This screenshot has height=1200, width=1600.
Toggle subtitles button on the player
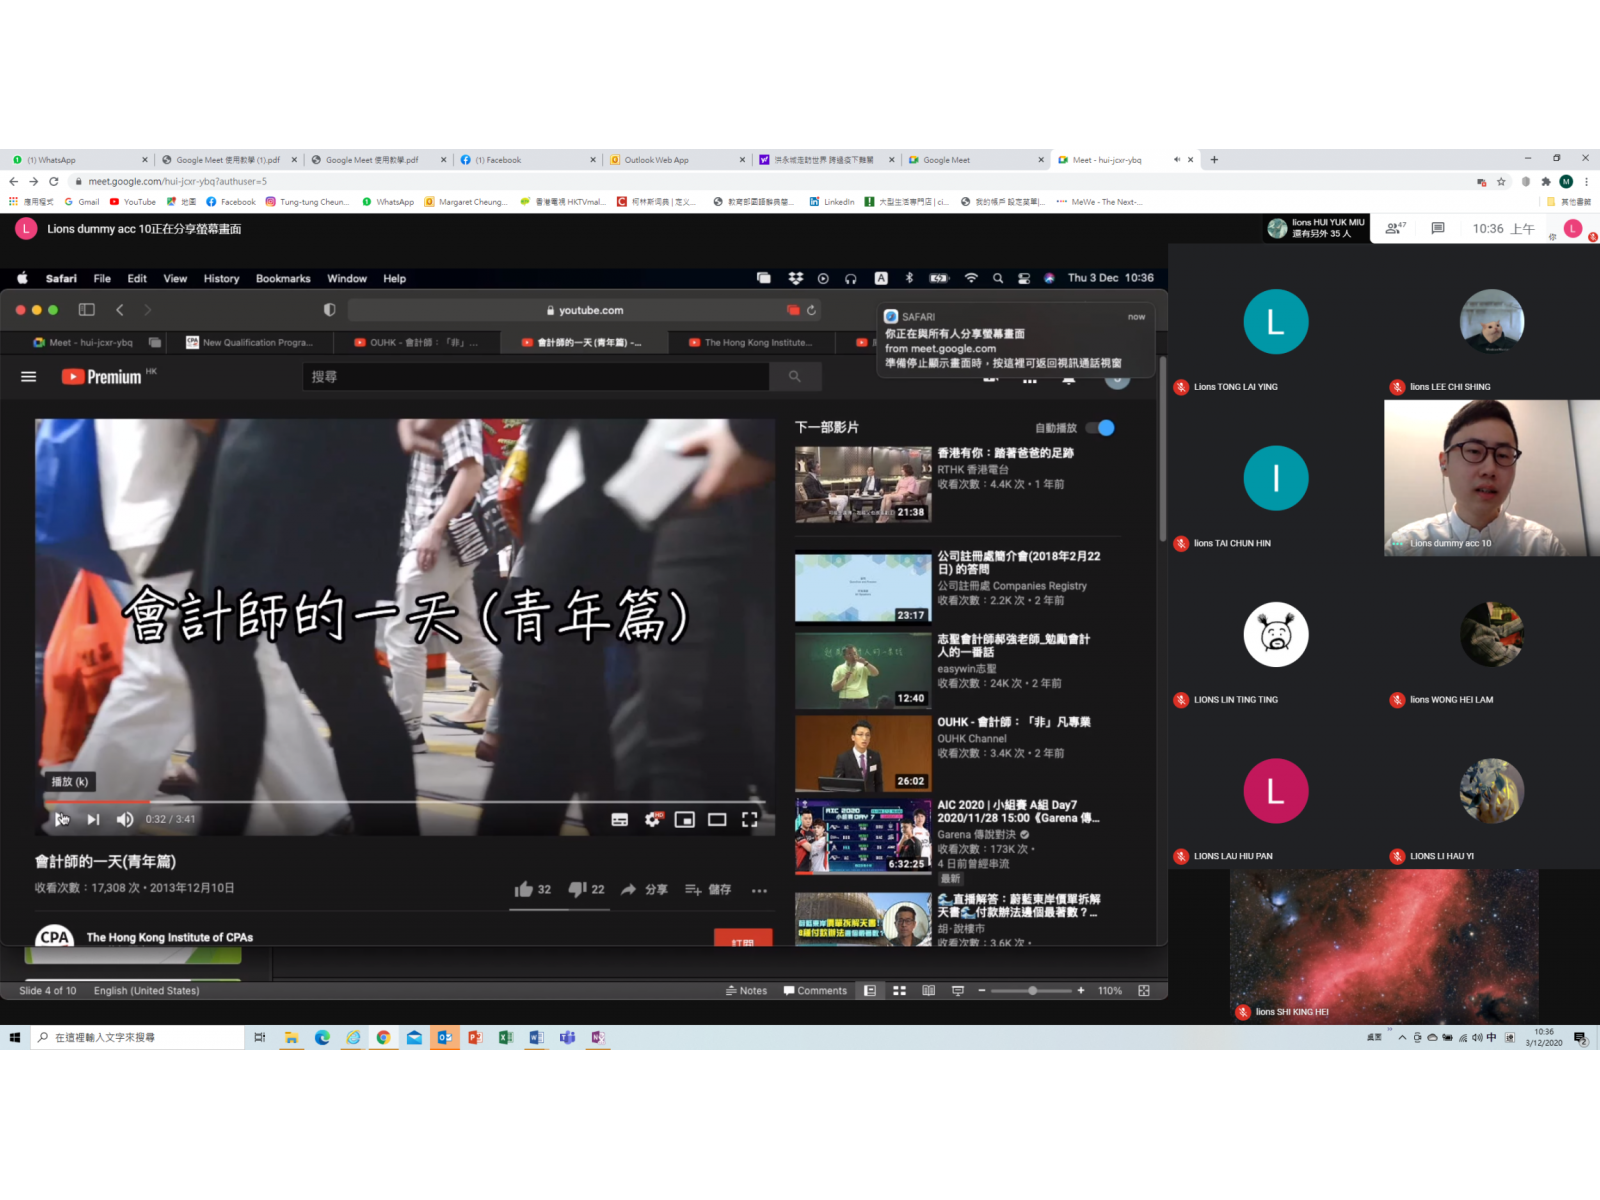[x=620, y=819]
